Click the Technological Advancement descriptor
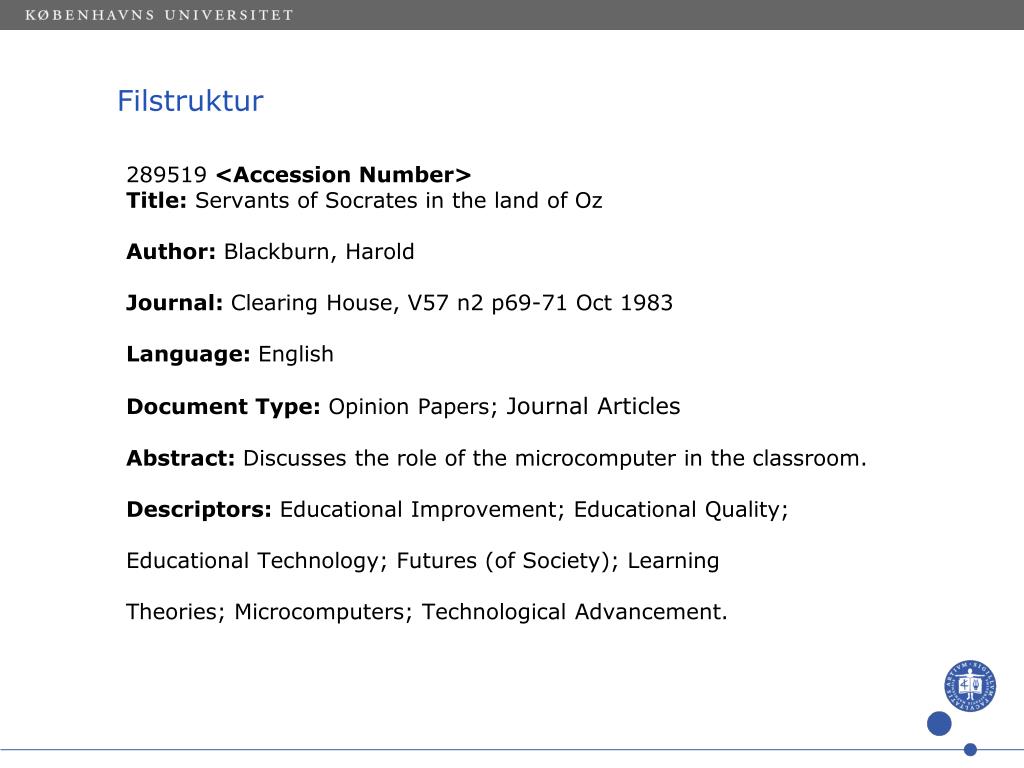The width and height of the screenshot is (1024, 768). [574, 612]
